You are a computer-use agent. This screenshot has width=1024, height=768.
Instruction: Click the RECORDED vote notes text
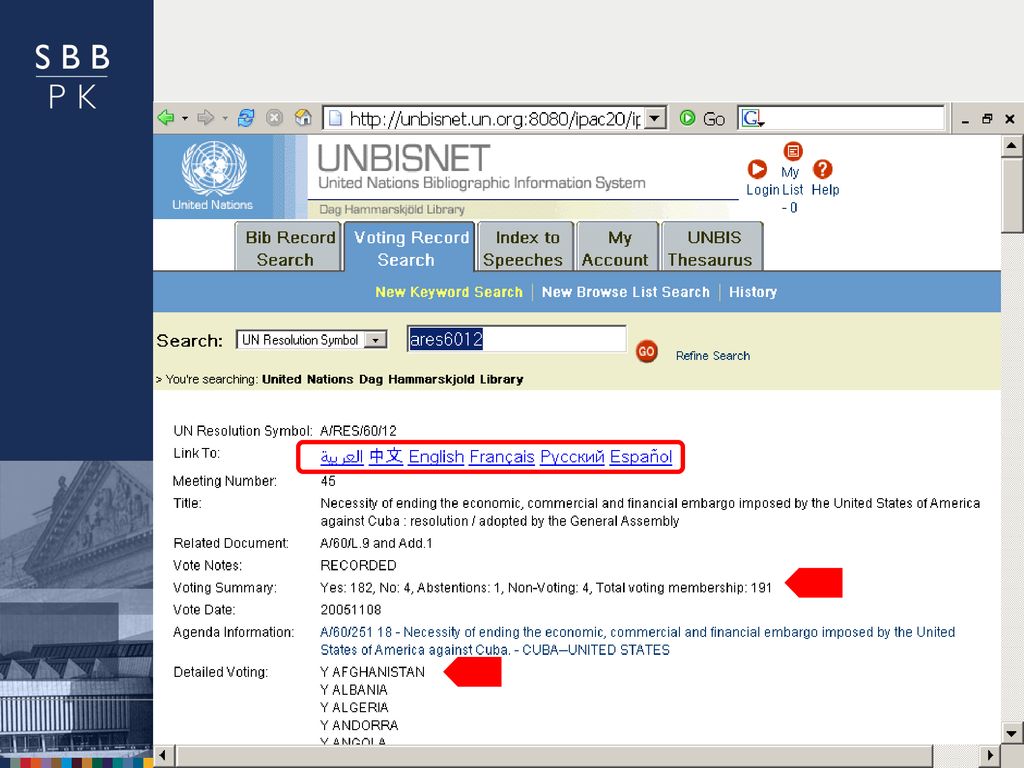click(x=359, y=566)
